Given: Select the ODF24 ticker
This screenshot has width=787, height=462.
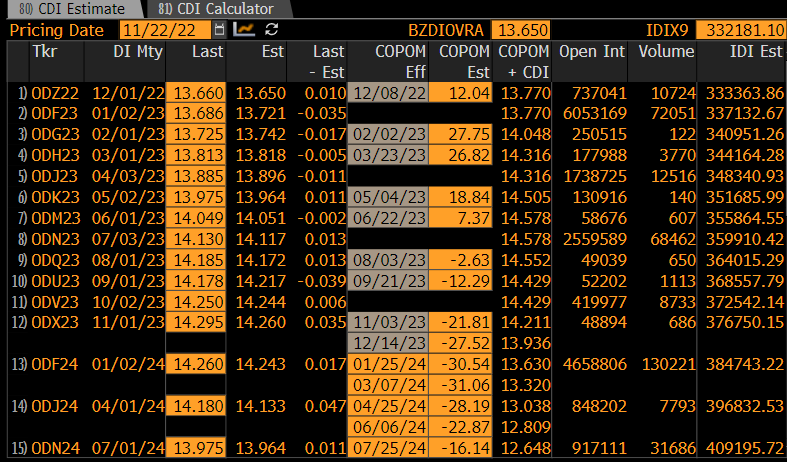Looking at the screenshot, I should click(55, 364).
